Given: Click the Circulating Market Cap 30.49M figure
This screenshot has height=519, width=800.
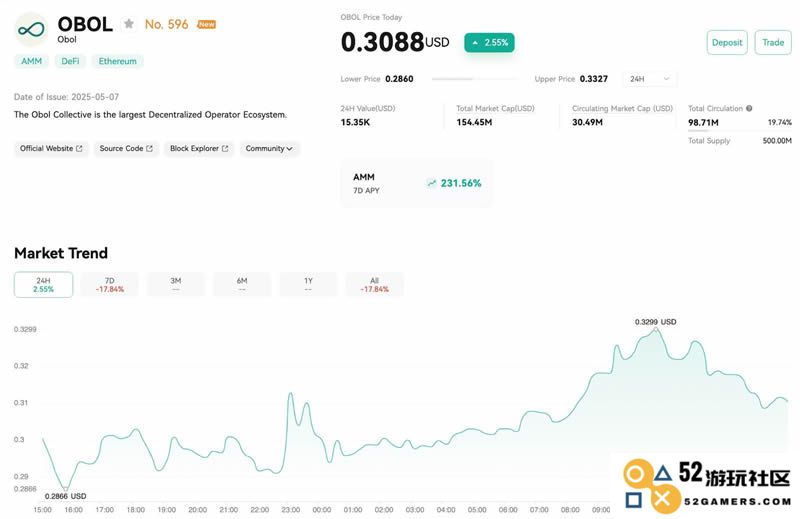Looking at the screenshot, I should 587,122.
